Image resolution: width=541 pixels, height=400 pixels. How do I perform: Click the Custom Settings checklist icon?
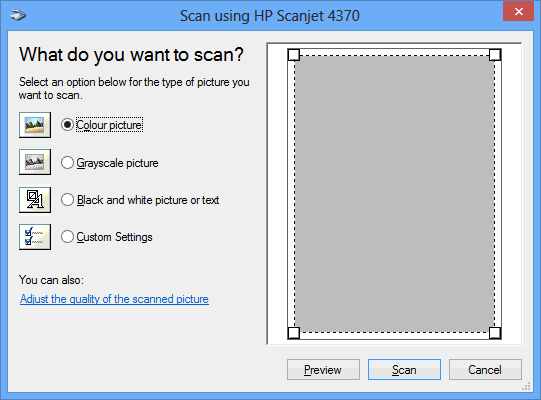[35, 237]
